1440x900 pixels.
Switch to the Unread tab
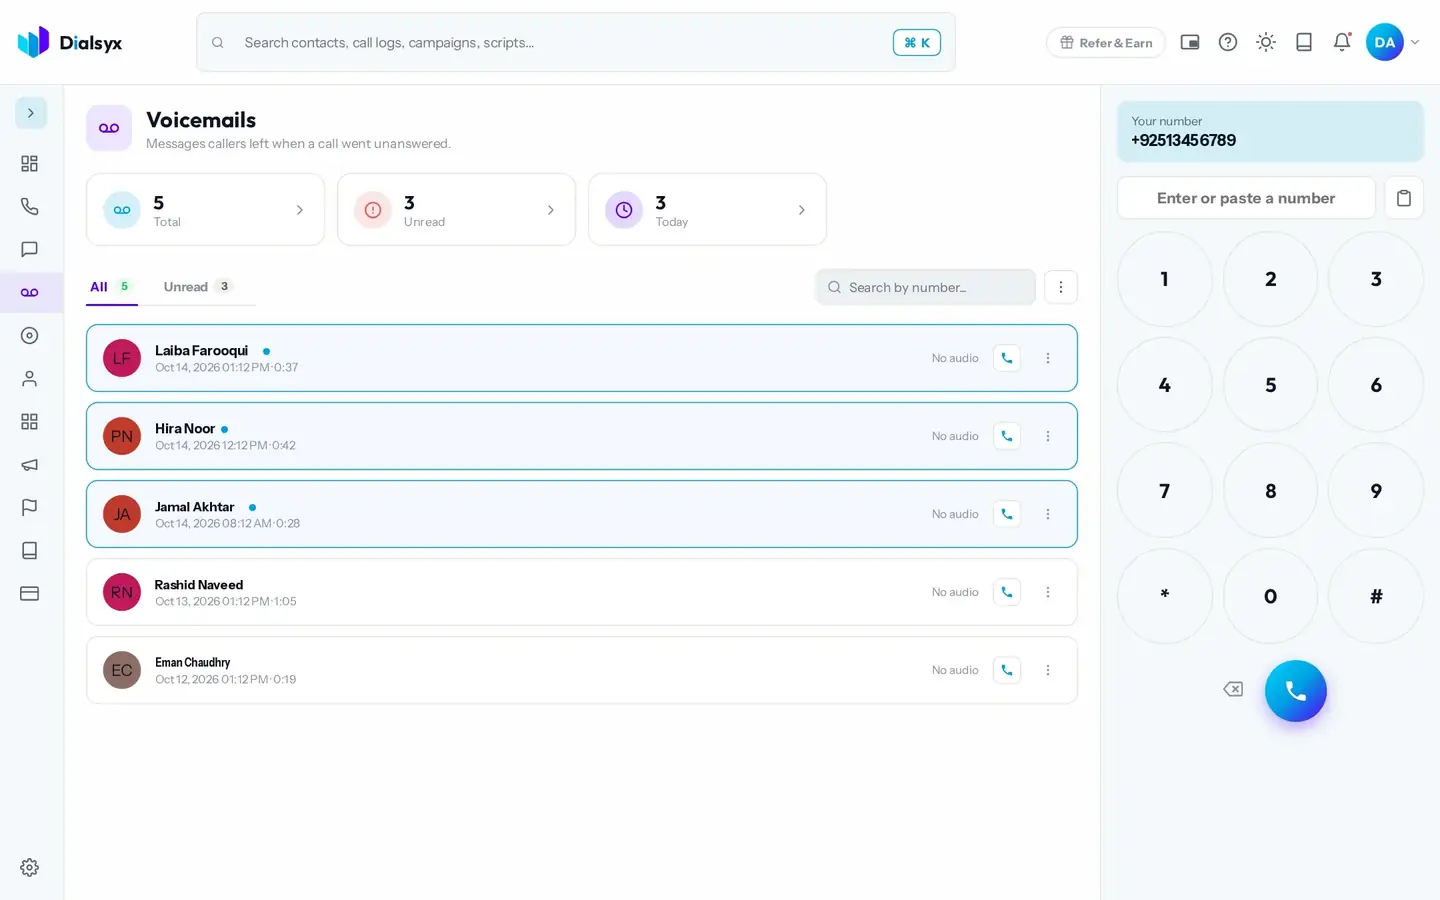tap(198, 287)
